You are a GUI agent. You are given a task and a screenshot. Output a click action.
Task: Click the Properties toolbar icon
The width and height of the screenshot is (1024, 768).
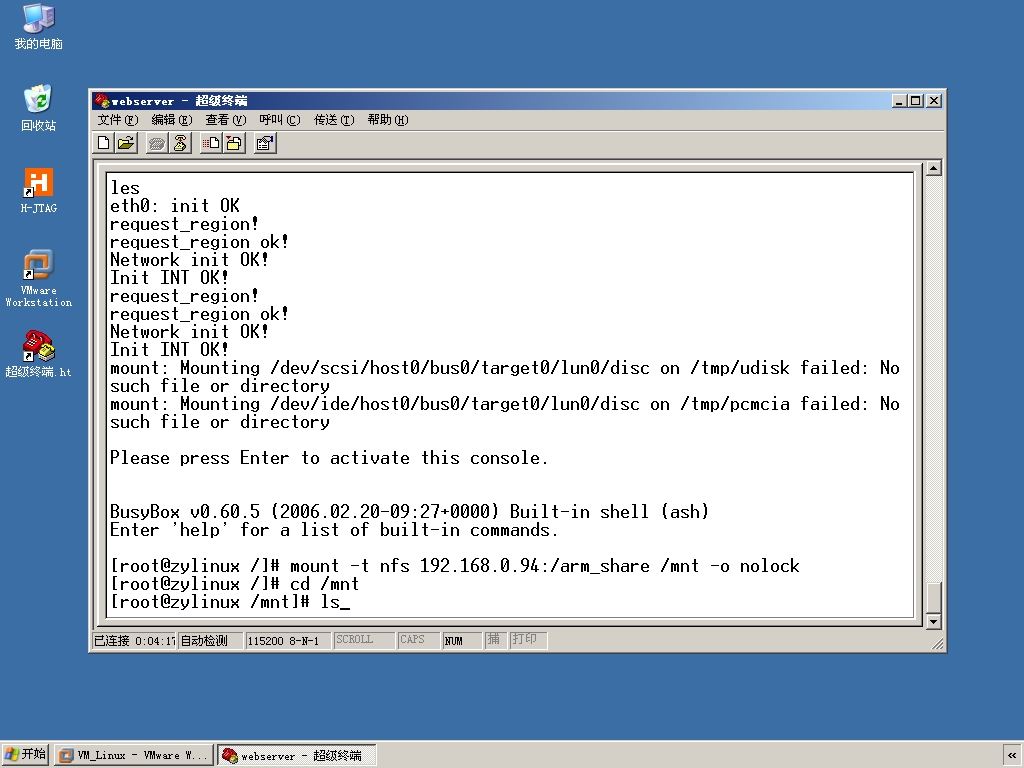tap(265, 143)
